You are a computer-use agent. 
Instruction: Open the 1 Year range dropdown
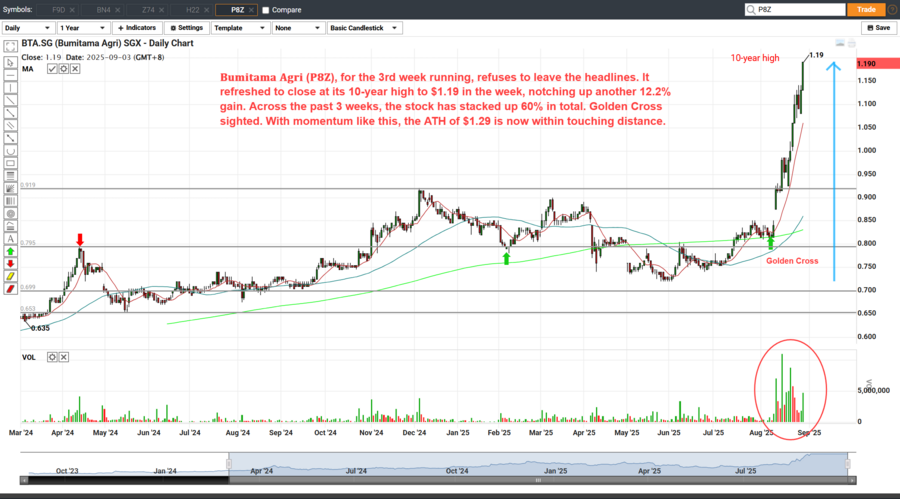[x=83, y=28]
